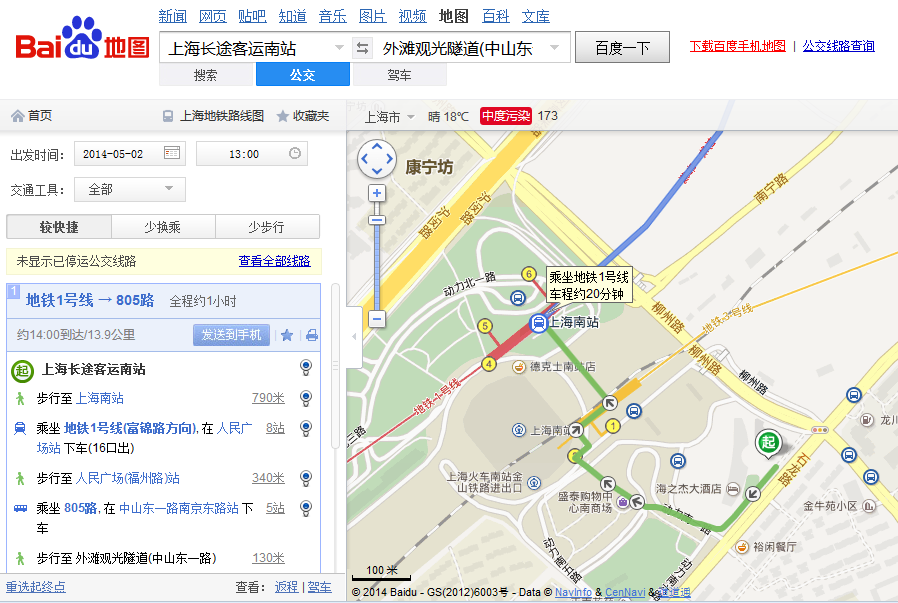Open the NavInfo data provider link
Screen dimensions: 898x603
pyautogui.click(x=573, y=592)
